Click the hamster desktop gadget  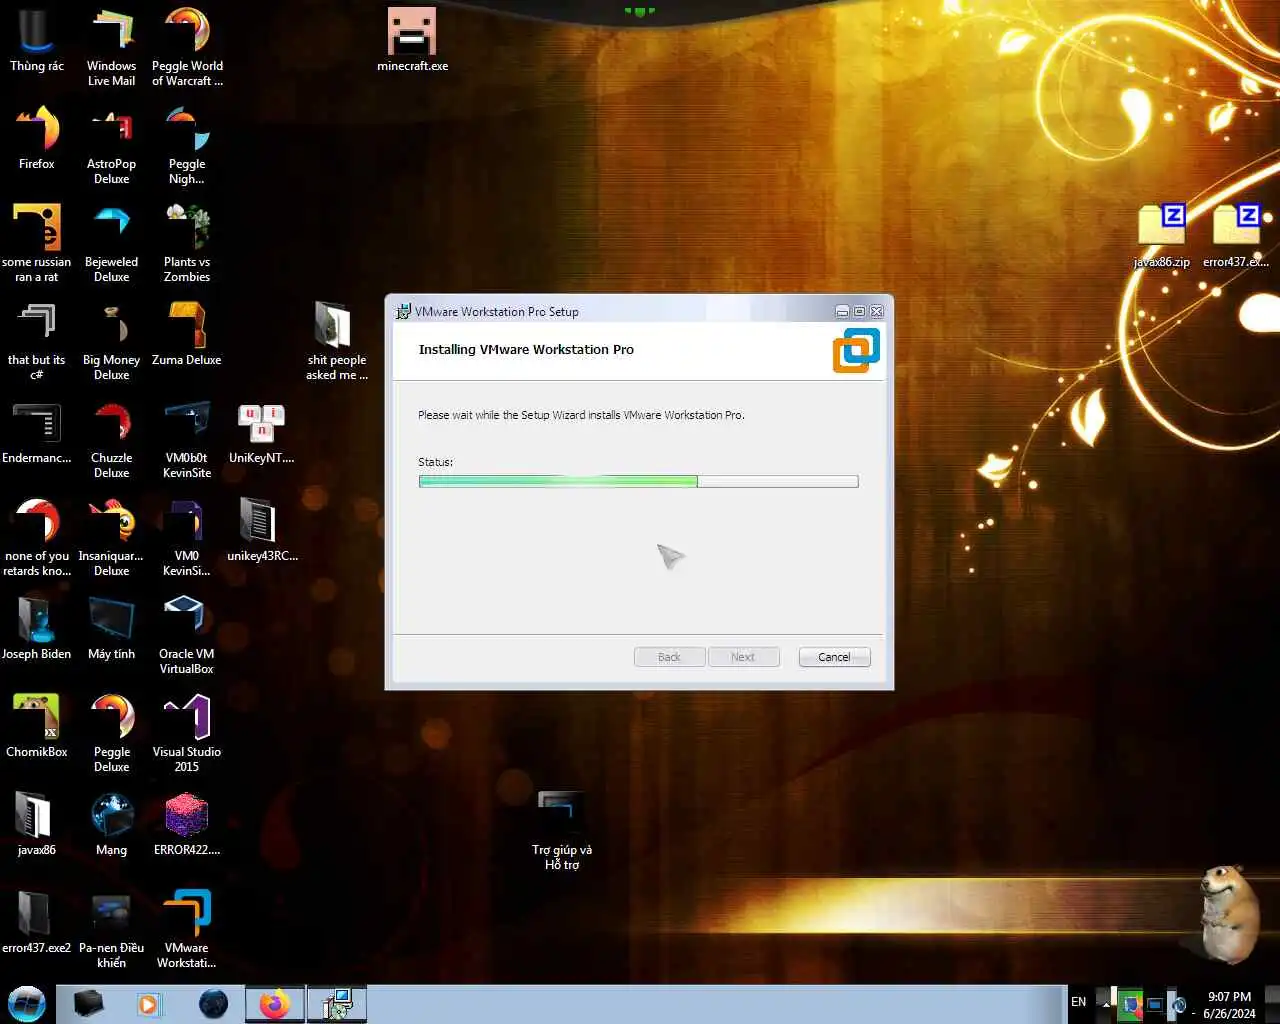(1228, 915)
